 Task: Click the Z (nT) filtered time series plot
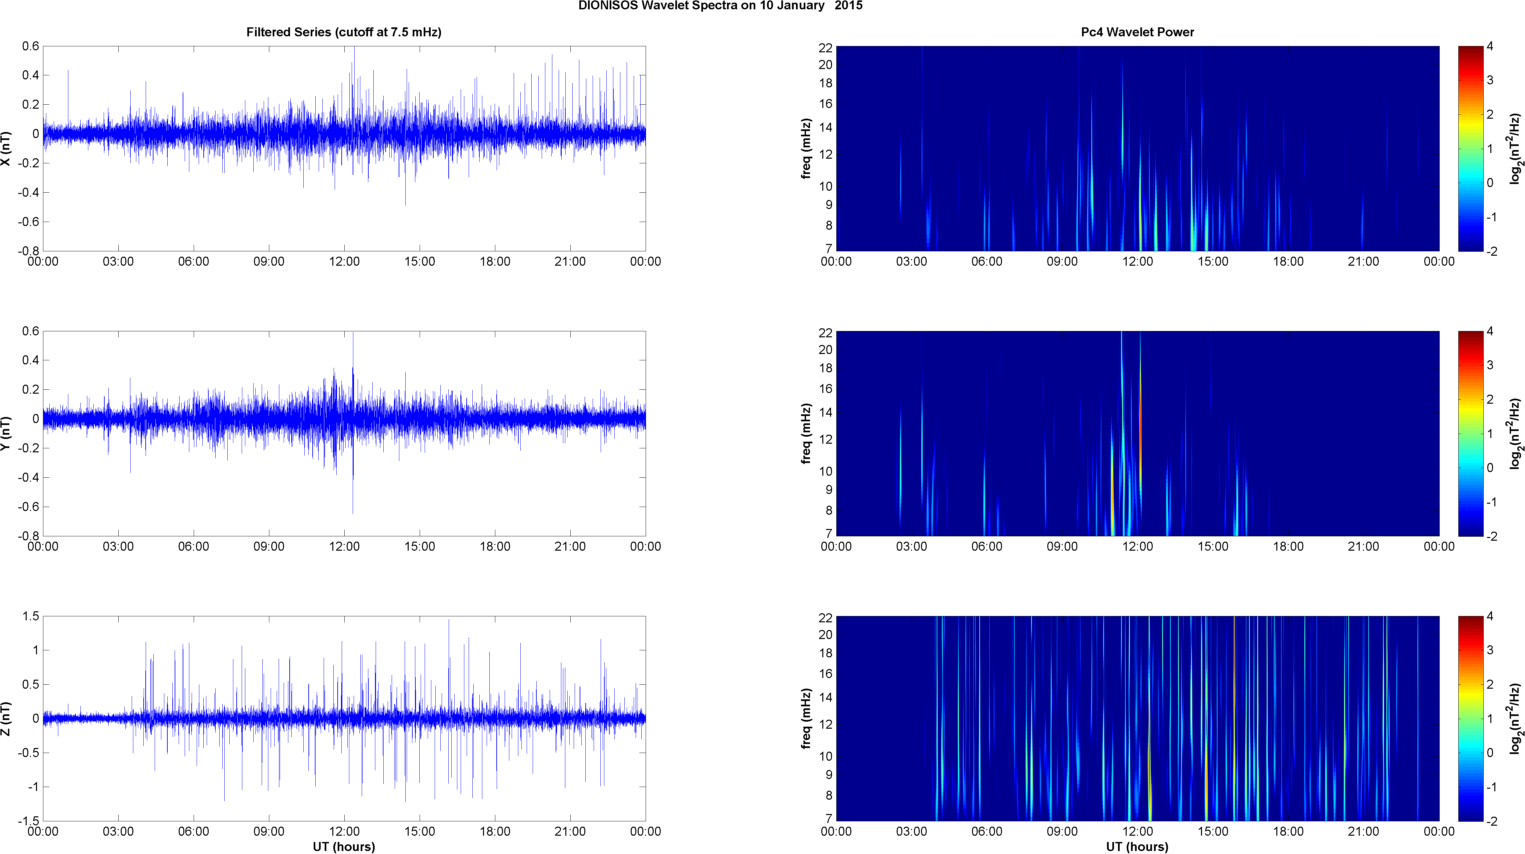point(344,718)
